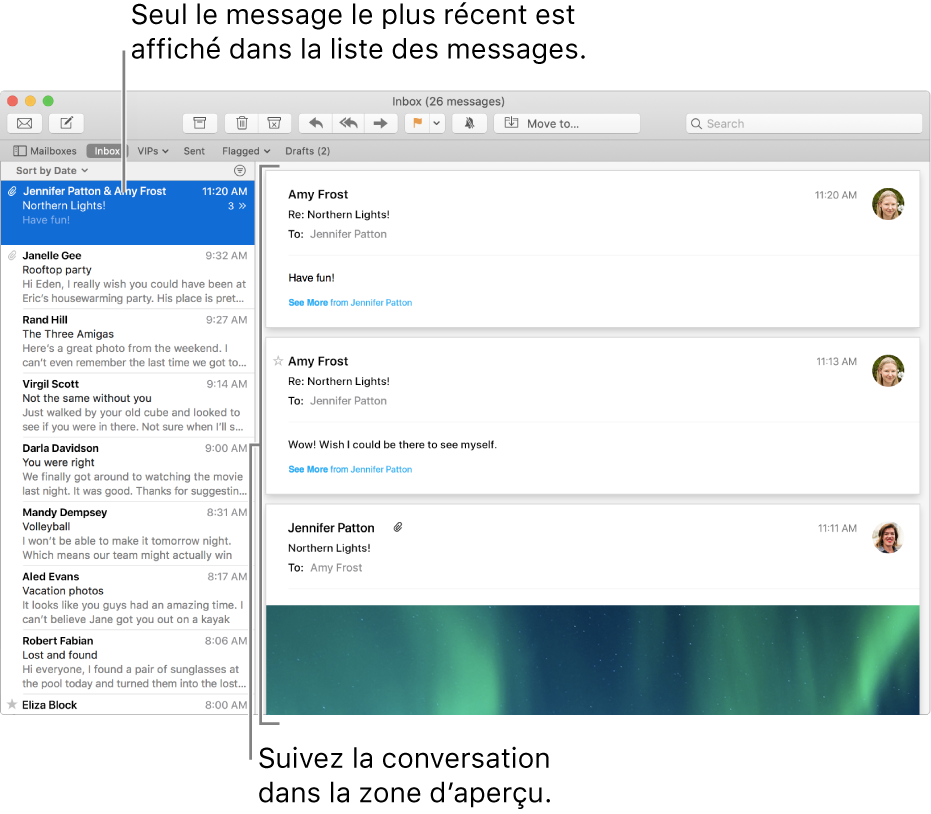Click Amy Frost's avatar in the 11:20 AM message

pyautogui.click(x=888, y=204)
